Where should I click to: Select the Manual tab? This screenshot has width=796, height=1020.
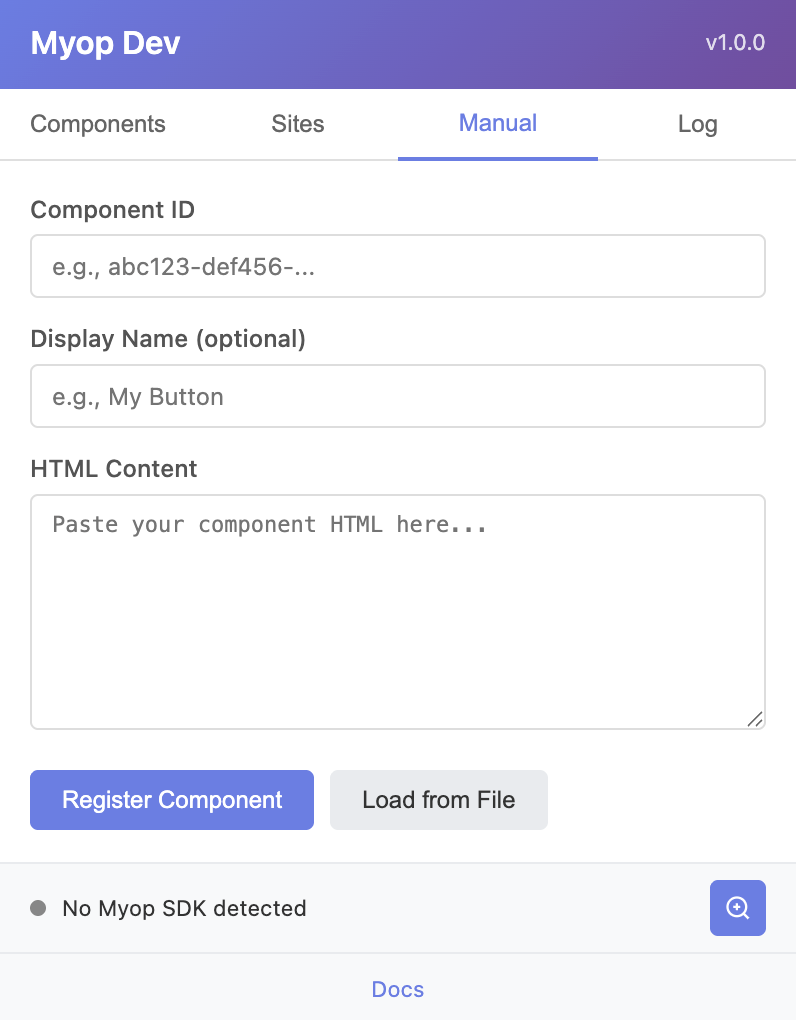tap(497, 124)
